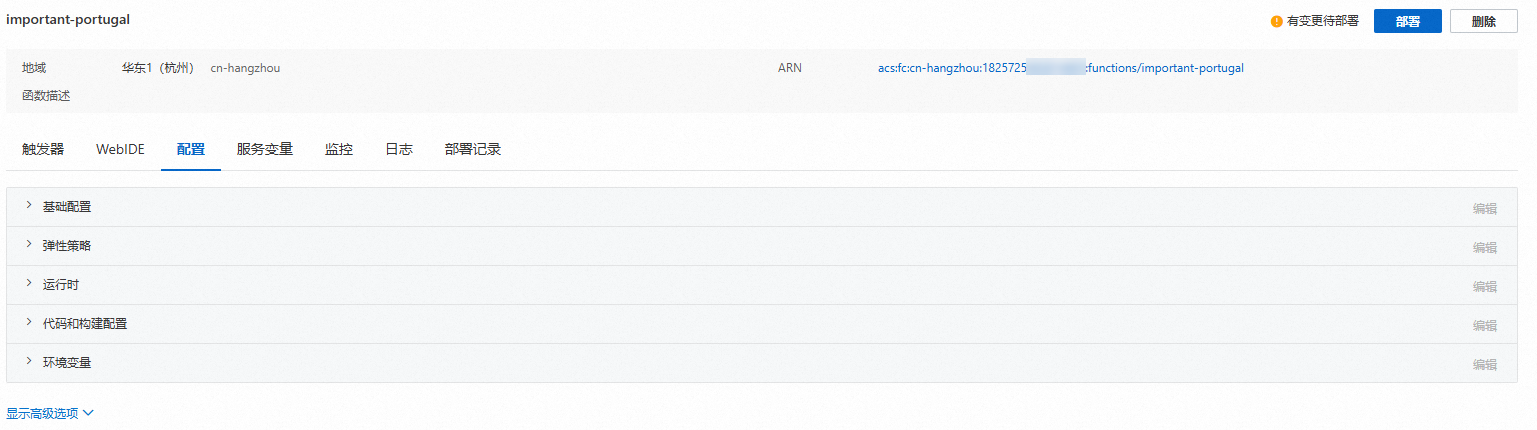Switch to the 触发器 tab
This screenshot has width=1537, height=430.
43,150
